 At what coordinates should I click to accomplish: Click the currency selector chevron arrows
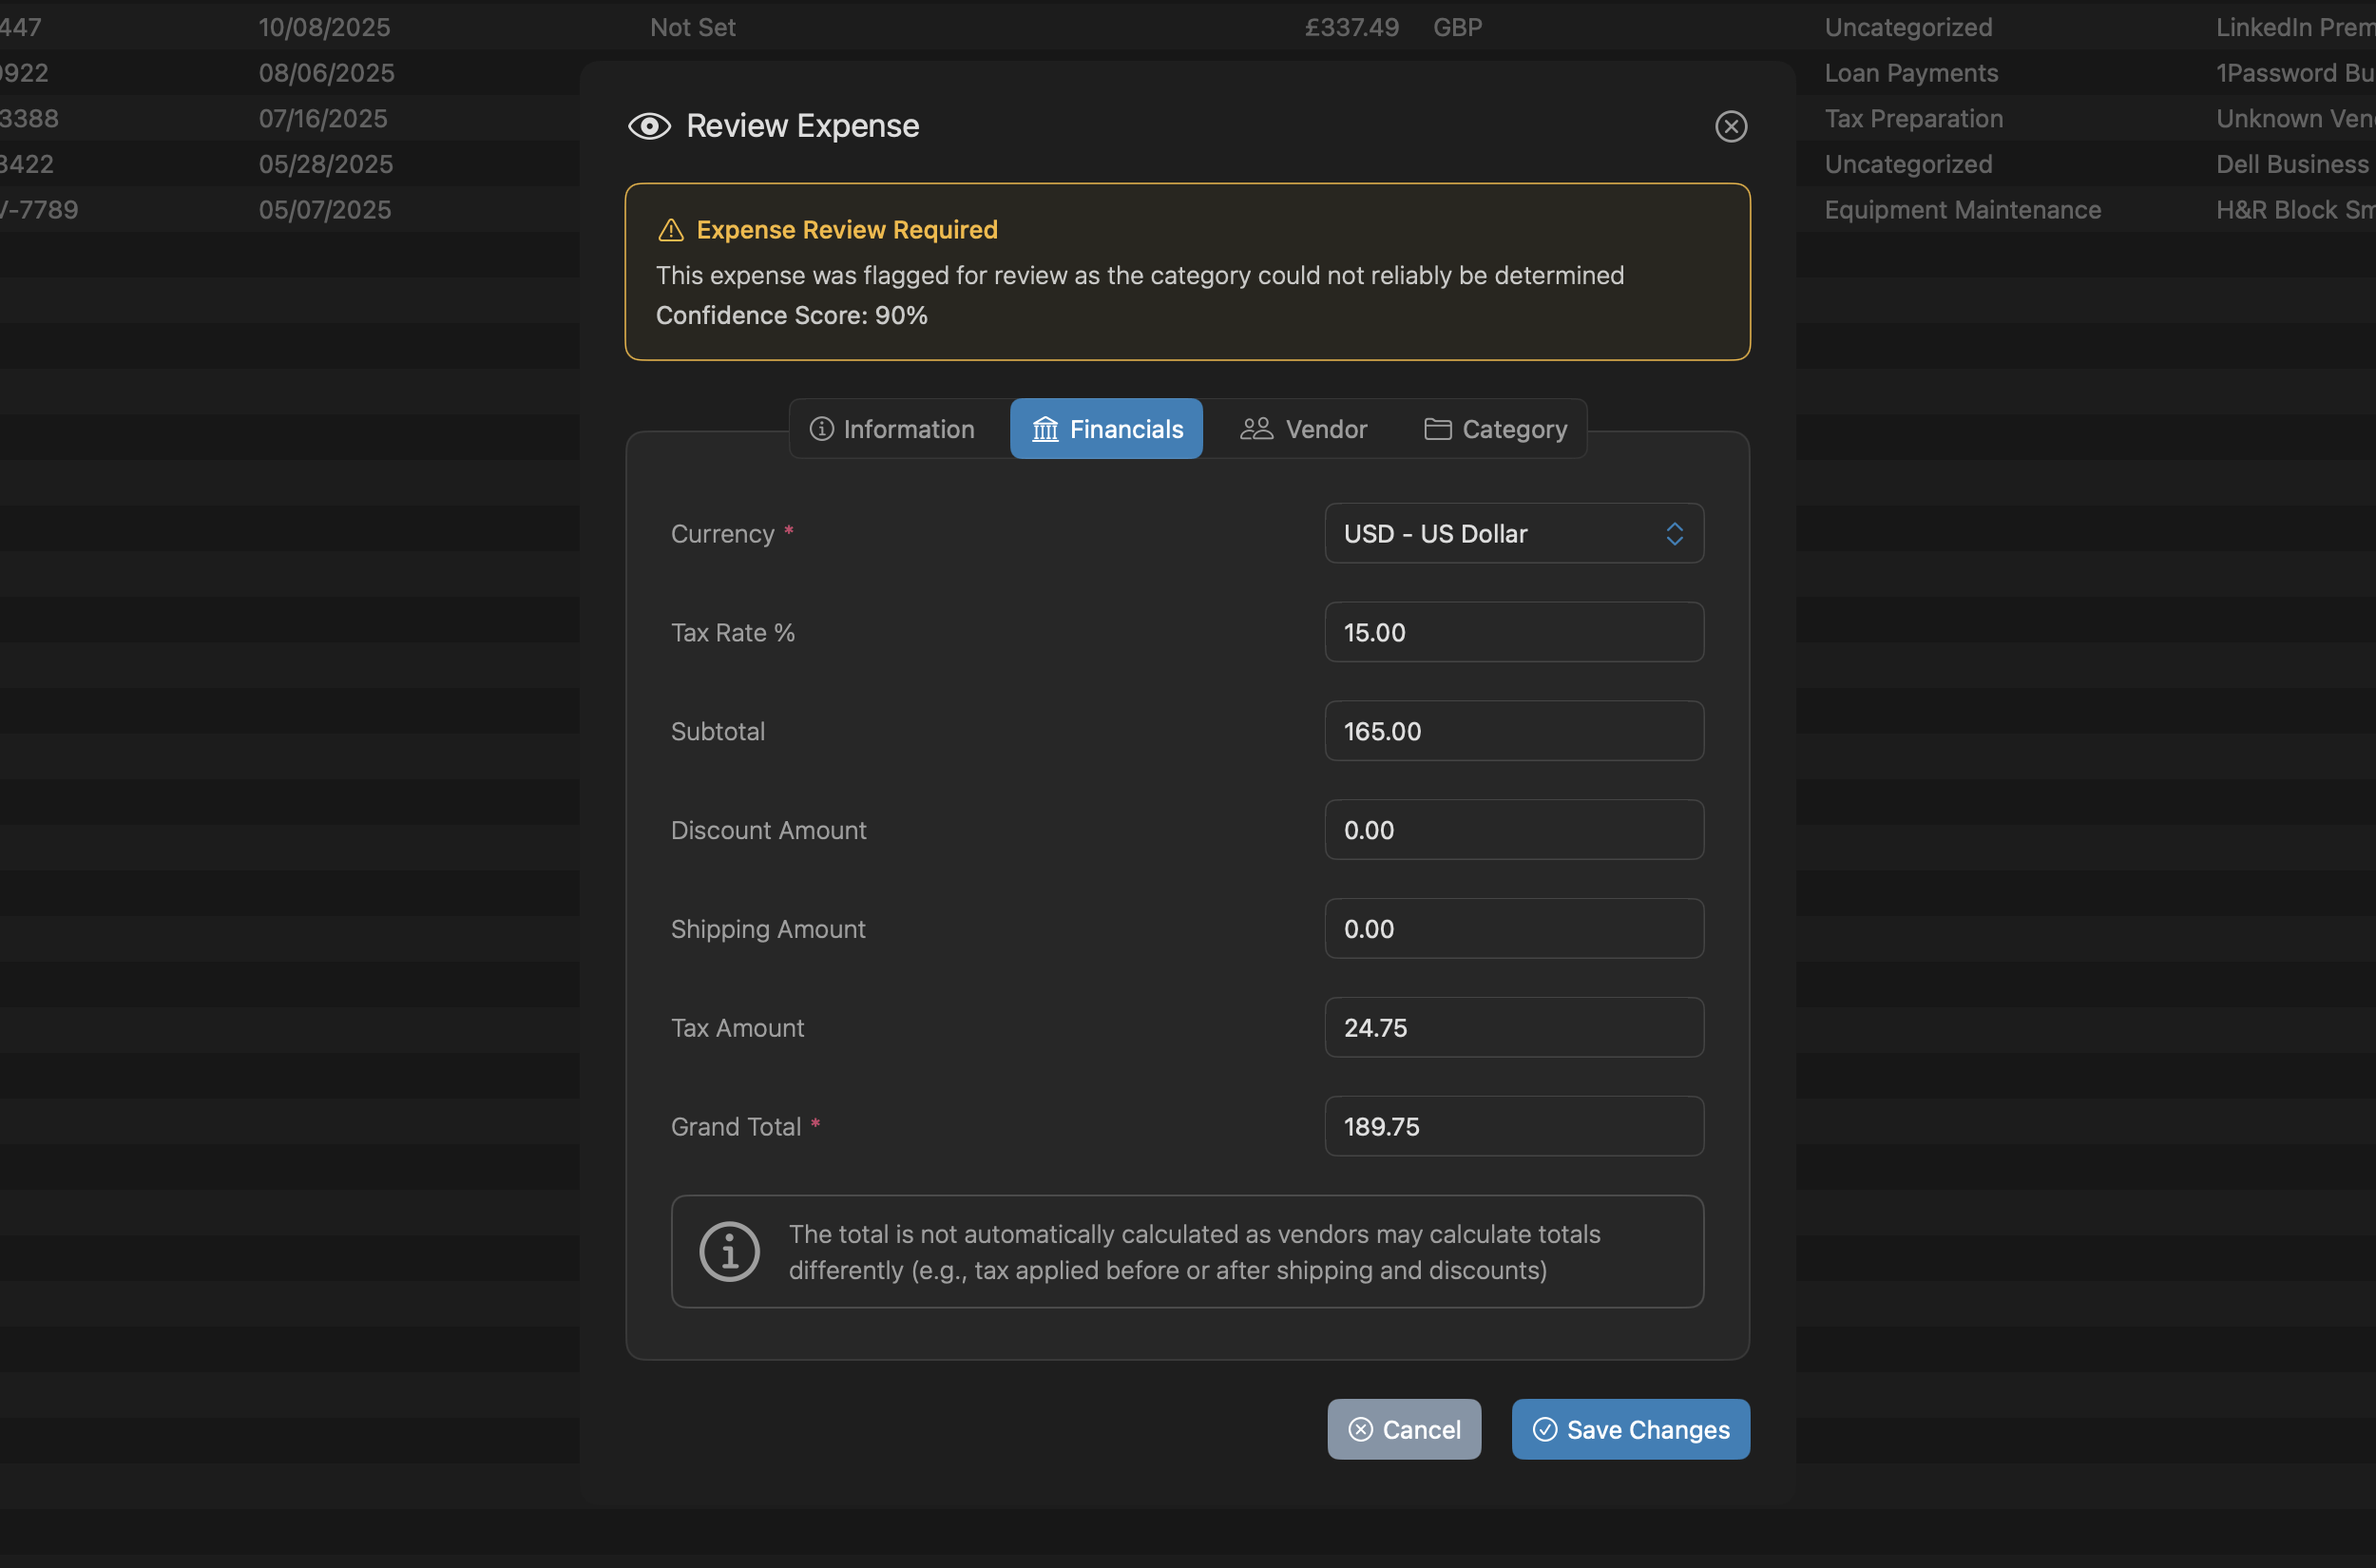tap(1674, 533)
